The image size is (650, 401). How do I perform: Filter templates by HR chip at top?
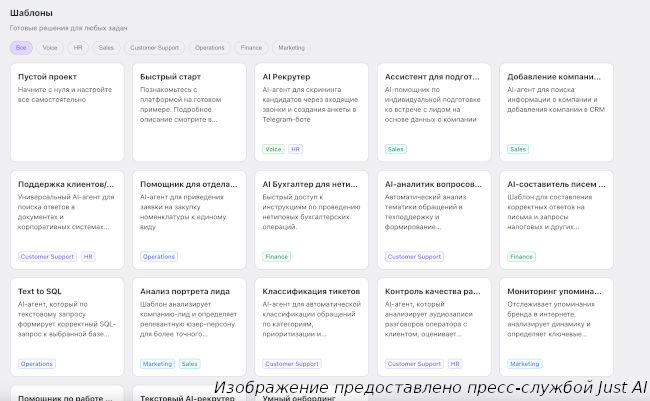tap(78, 47)
